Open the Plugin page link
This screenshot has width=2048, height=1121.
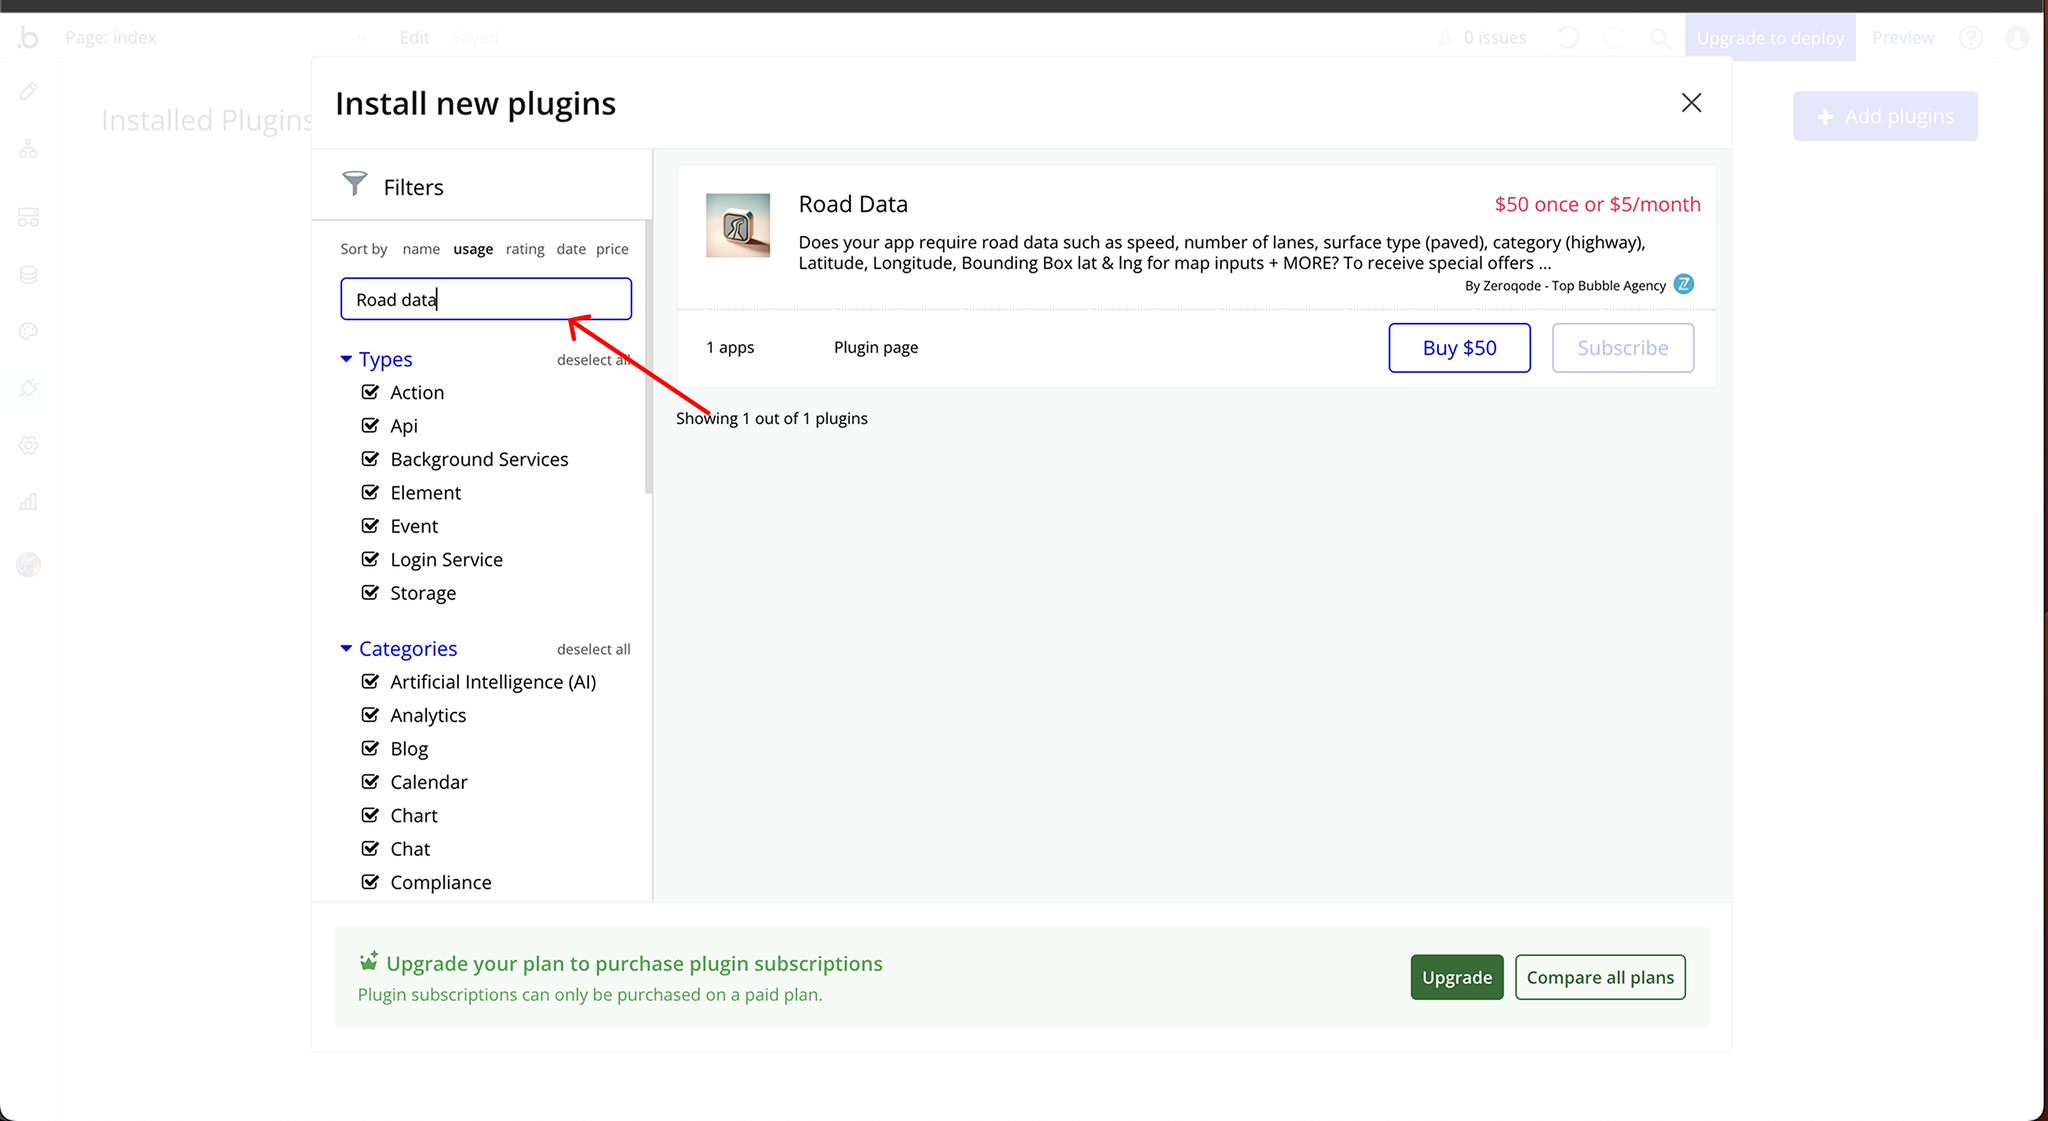click(x=875, y=348)
